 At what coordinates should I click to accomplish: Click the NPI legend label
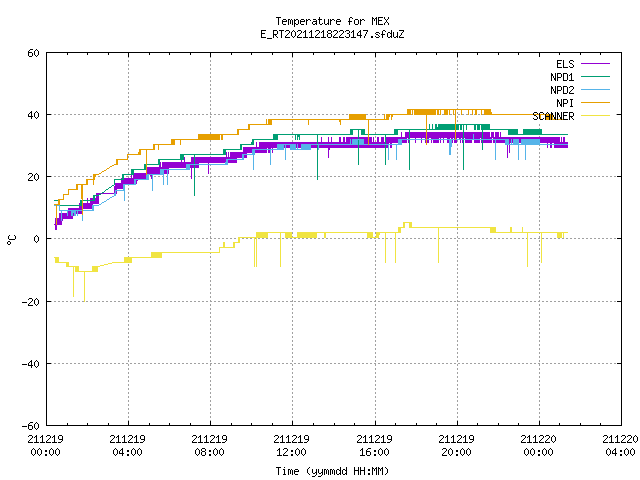point(565,103)
